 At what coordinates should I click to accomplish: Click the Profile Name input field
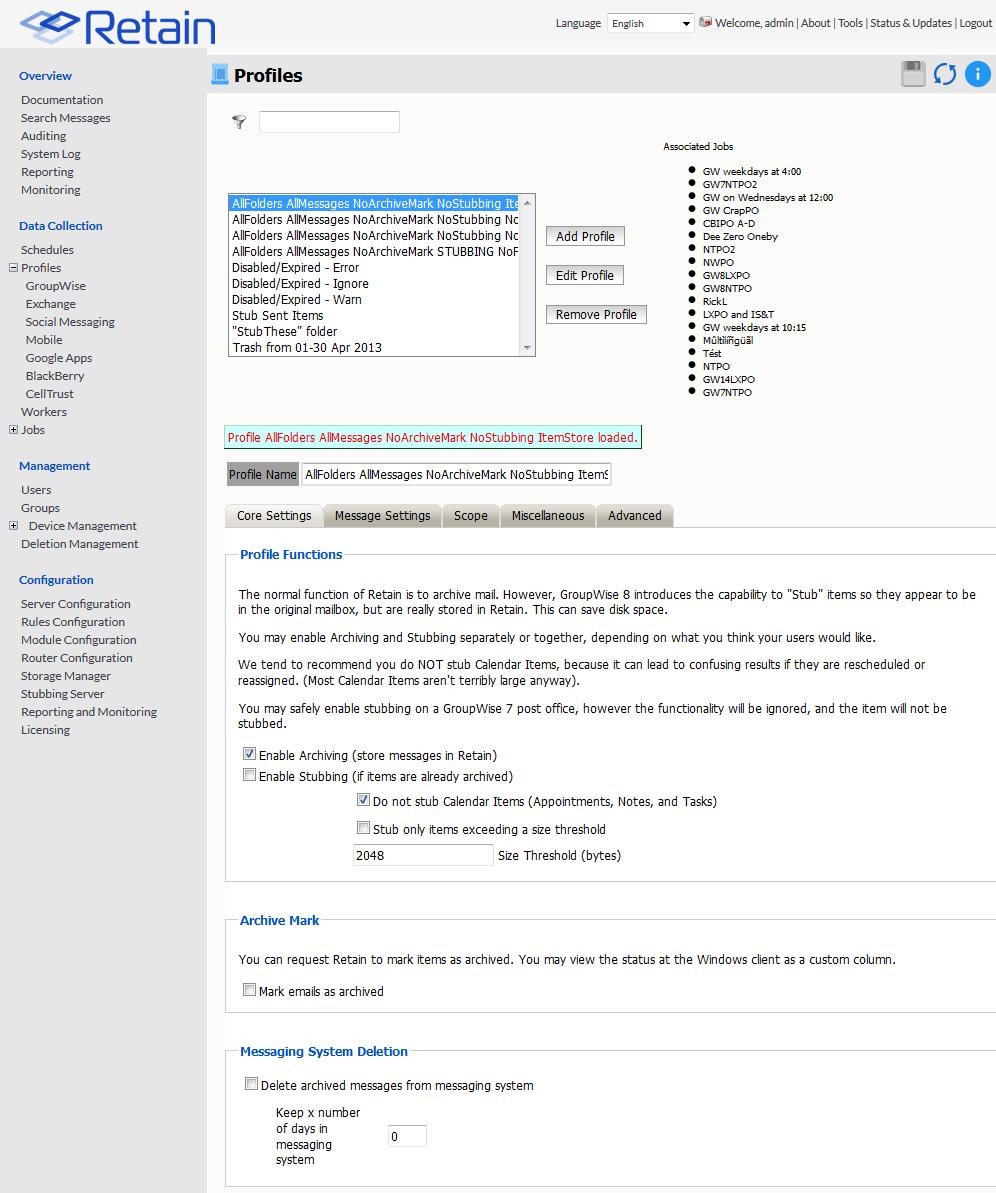pos(457,474)
